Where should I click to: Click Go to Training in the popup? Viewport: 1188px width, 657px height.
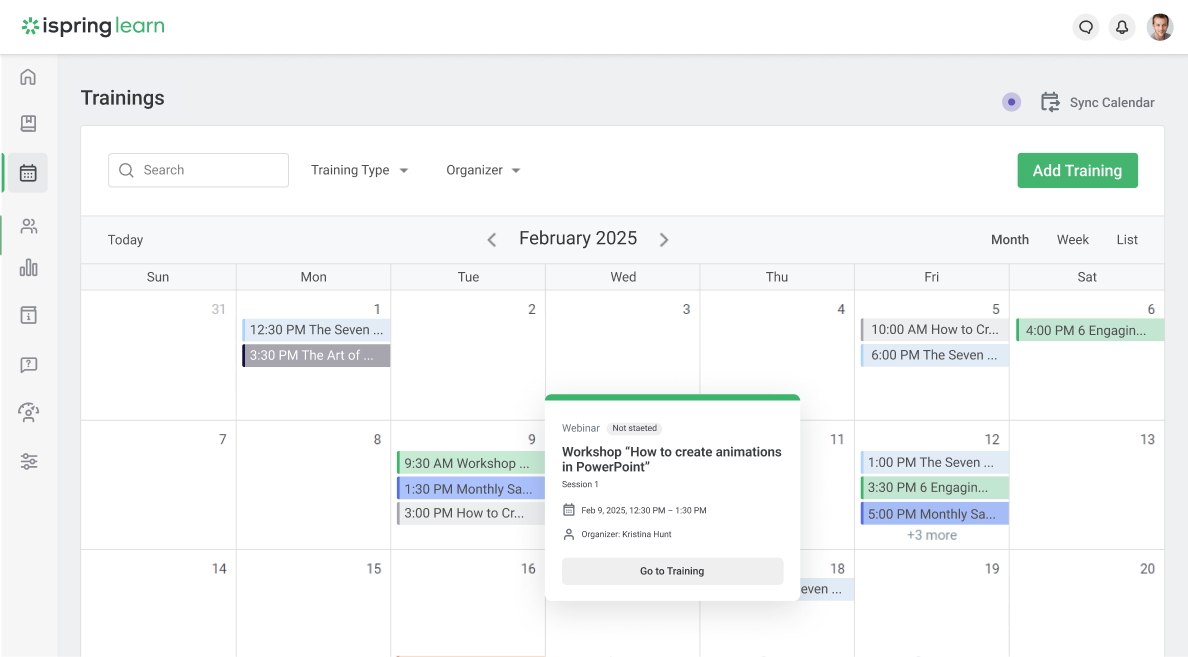tap(672, 571)
